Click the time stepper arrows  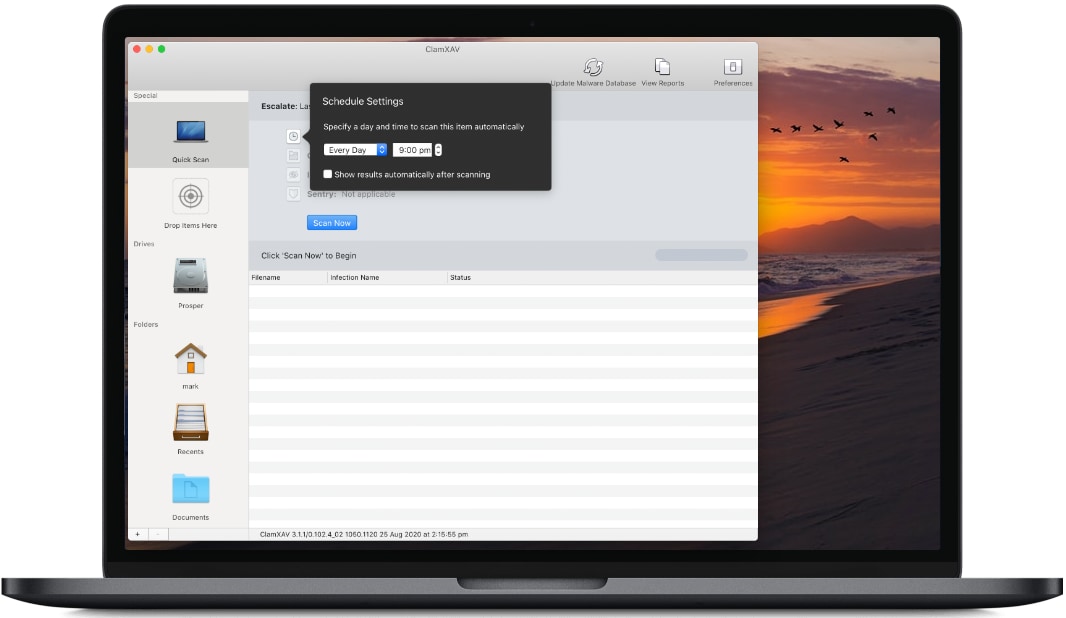(x=438, y=150)
